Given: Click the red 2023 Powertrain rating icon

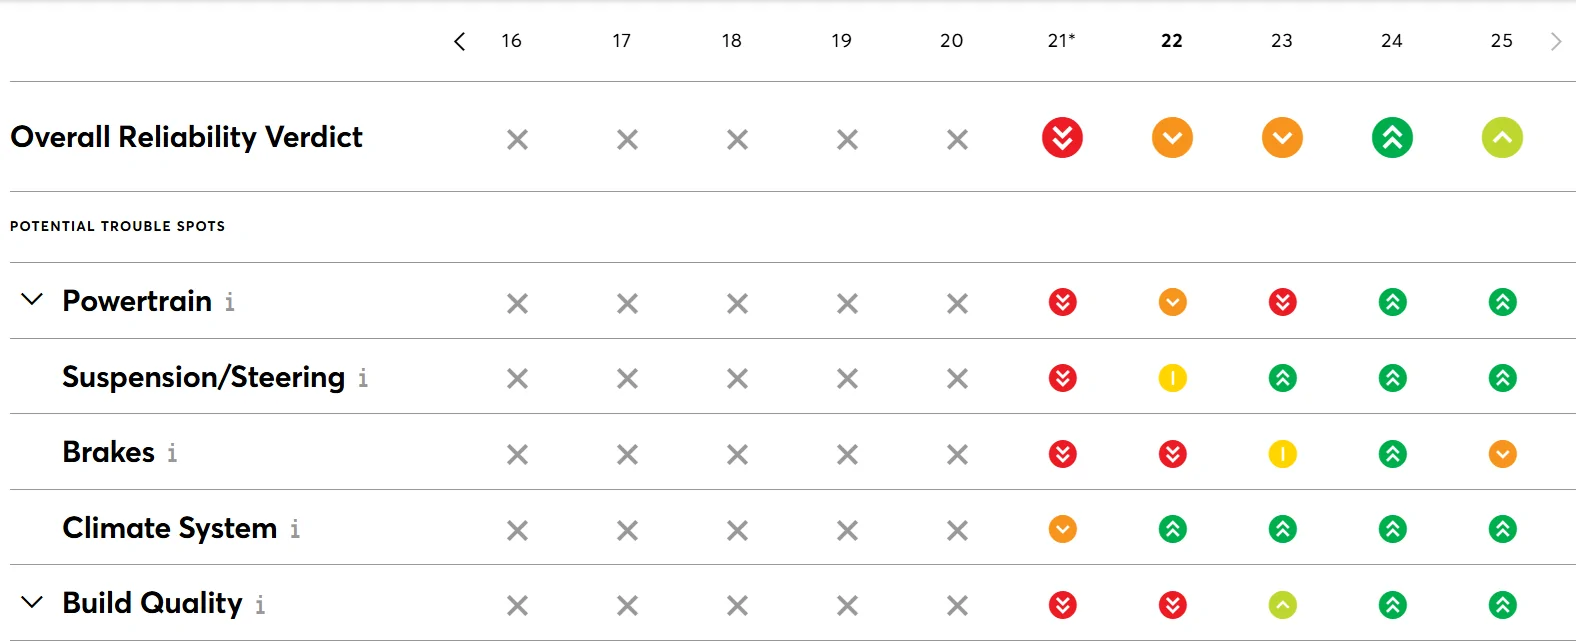Looking at the screenshot, I should tap(1282, 302).
